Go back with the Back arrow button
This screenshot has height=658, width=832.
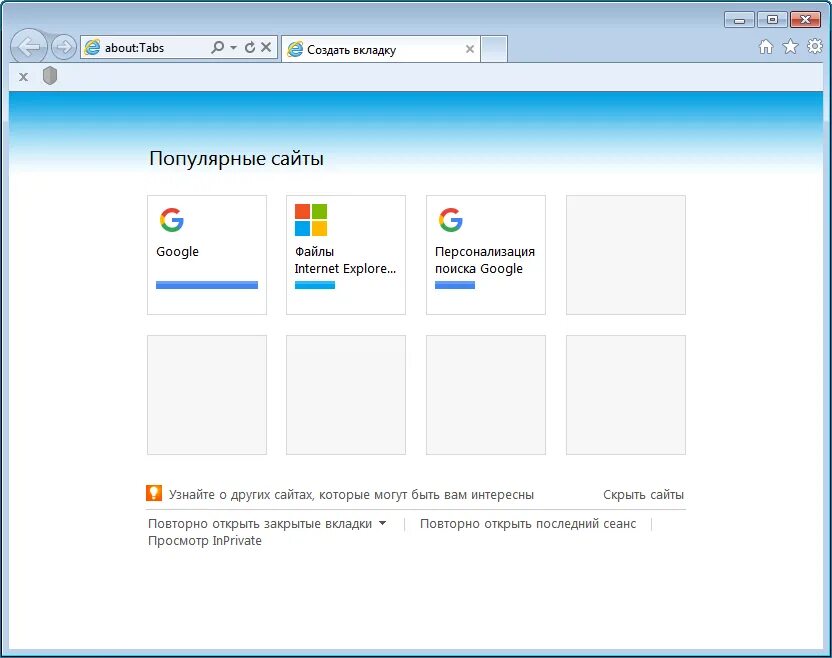[x=29, y=47]
